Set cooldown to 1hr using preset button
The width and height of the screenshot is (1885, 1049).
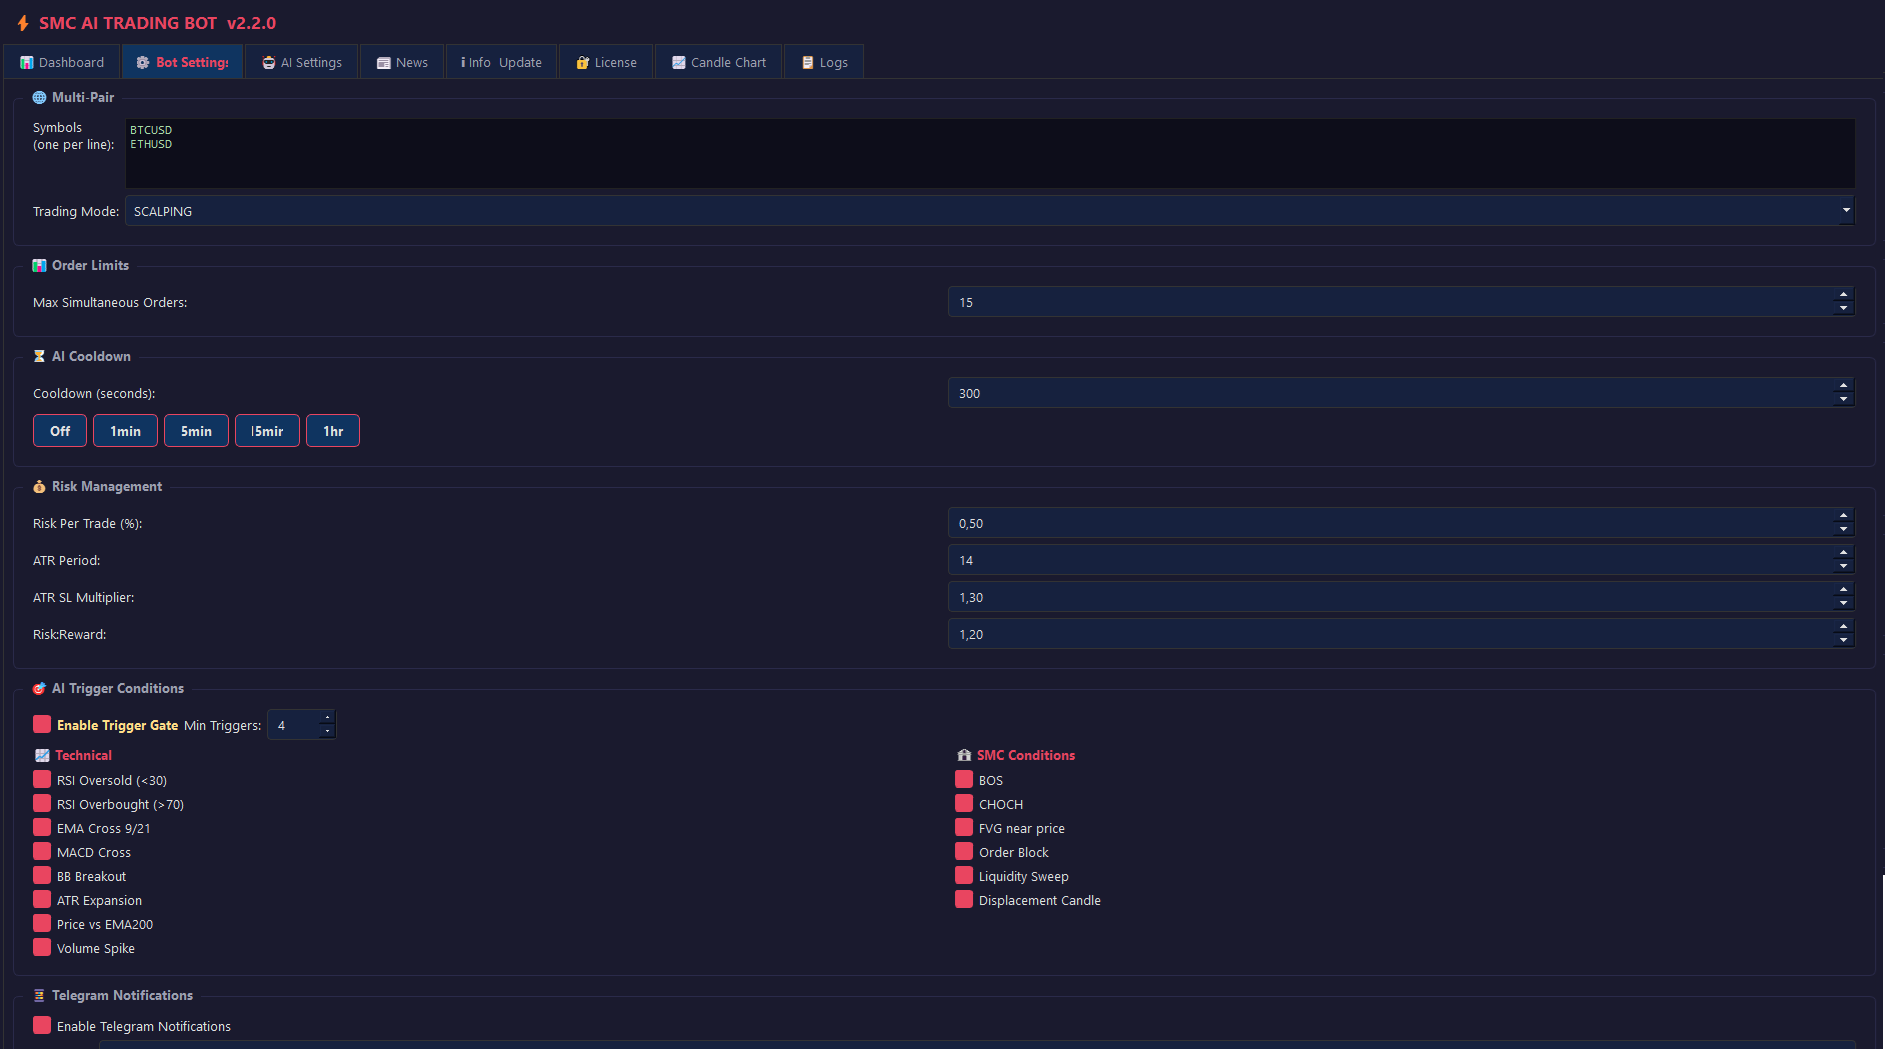point(332,430)
